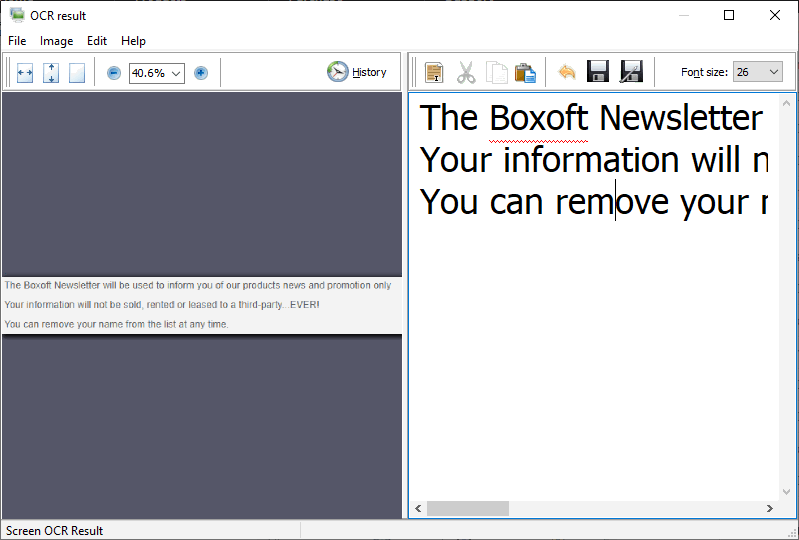Click the word Boxoft in OCR text

[x=539, y=118]
